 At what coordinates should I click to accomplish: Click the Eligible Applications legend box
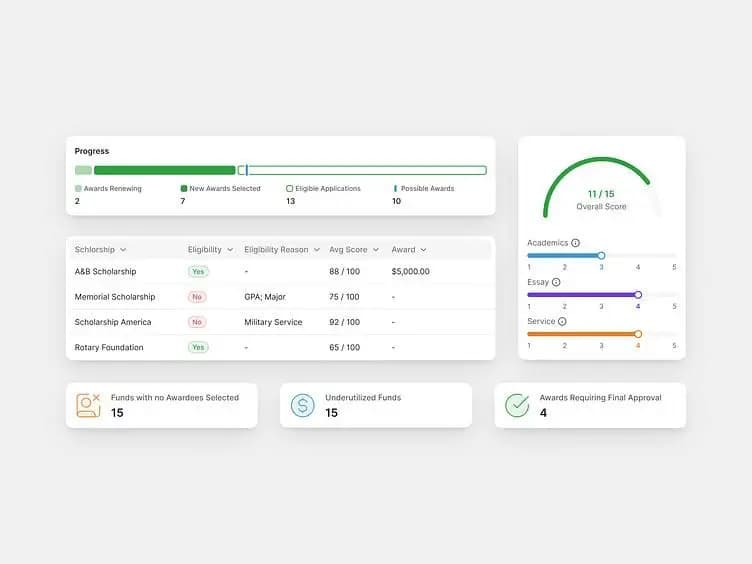[x=289, y=188]
